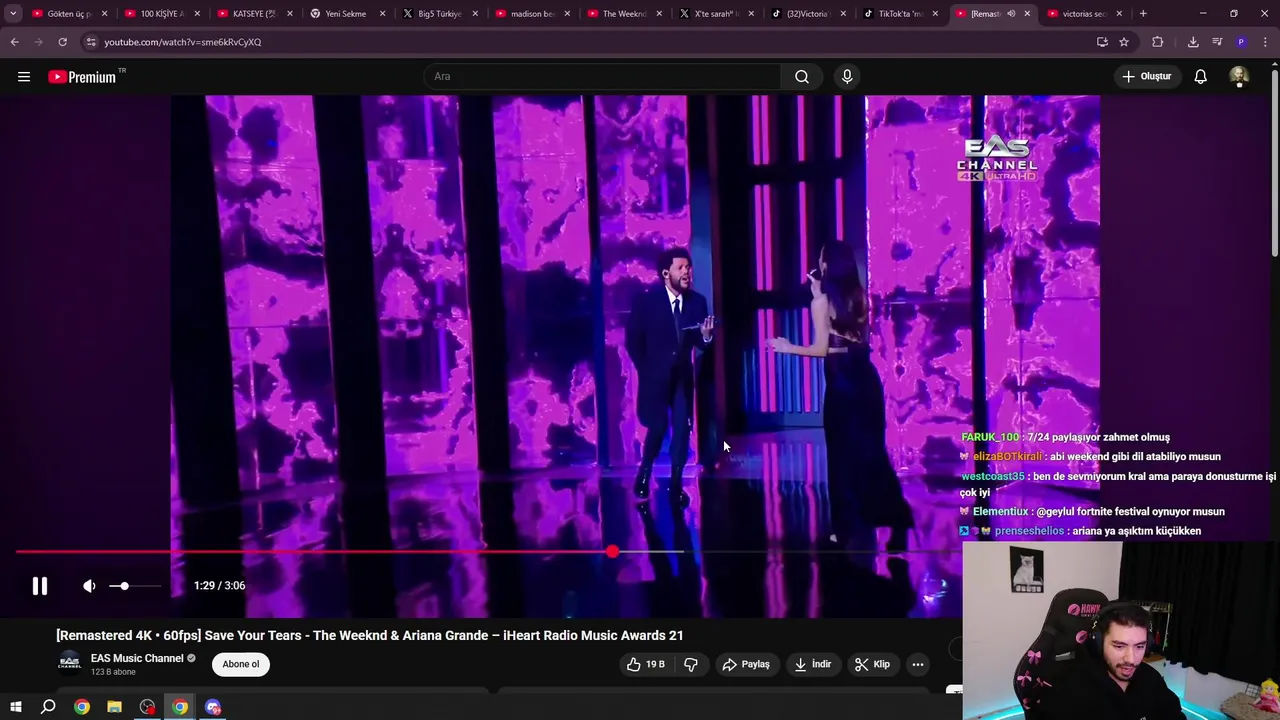
Task: View site information icon in address bar
Action: [x=91, y=42]
